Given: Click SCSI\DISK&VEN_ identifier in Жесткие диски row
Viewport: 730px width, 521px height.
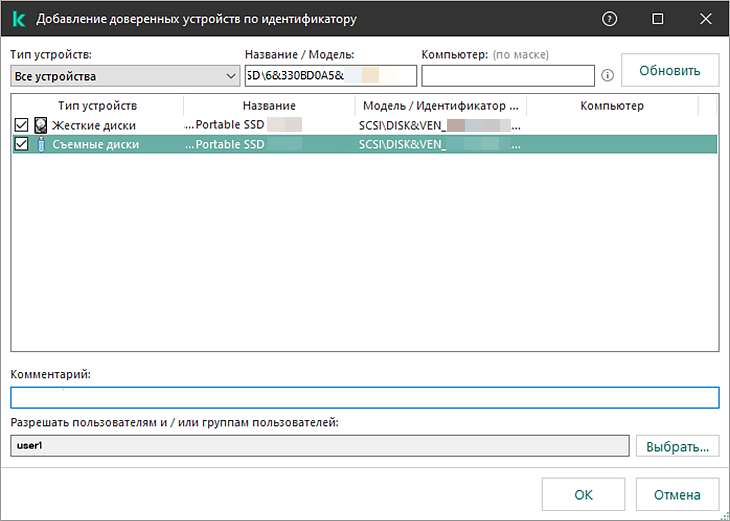Looking at the screenshot, I should pos(402,126).
